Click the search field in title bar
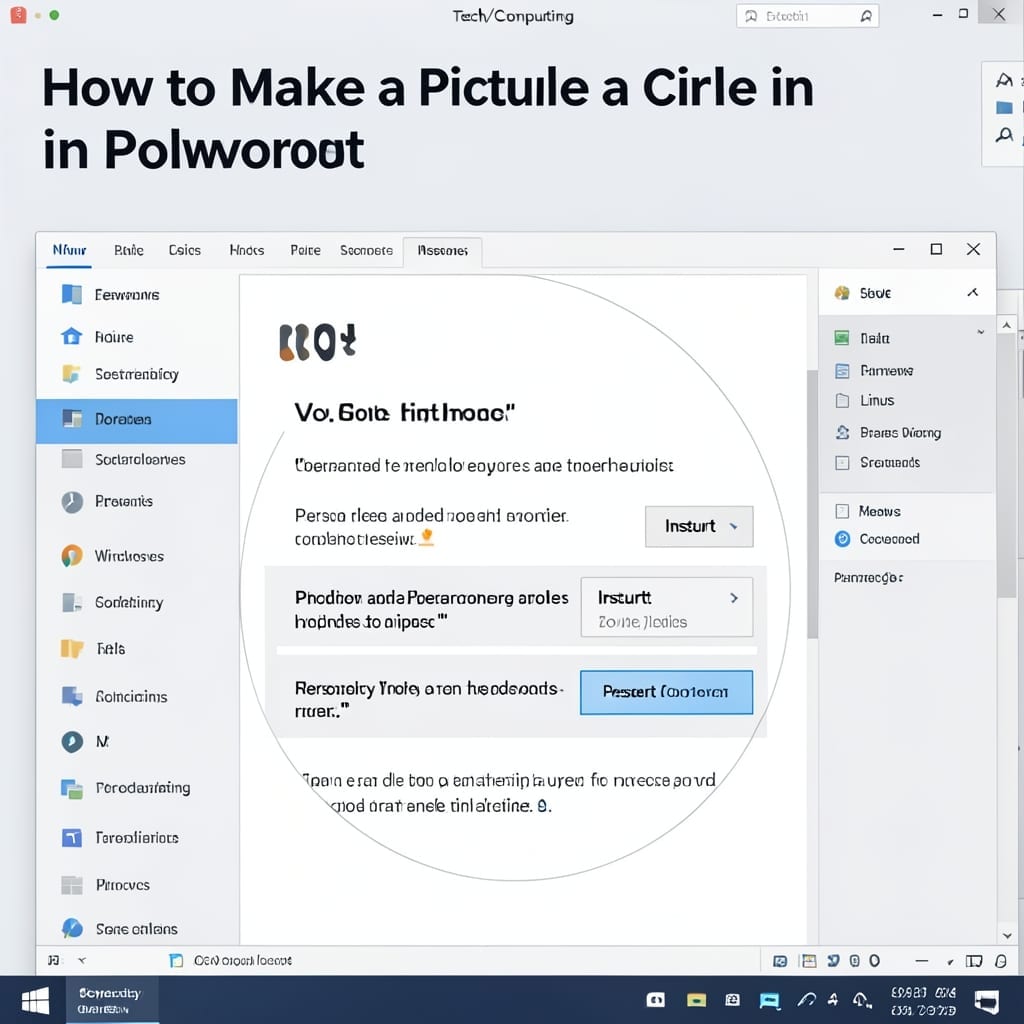This screenshot has width=1024, height=1024. tap(807, 16)
